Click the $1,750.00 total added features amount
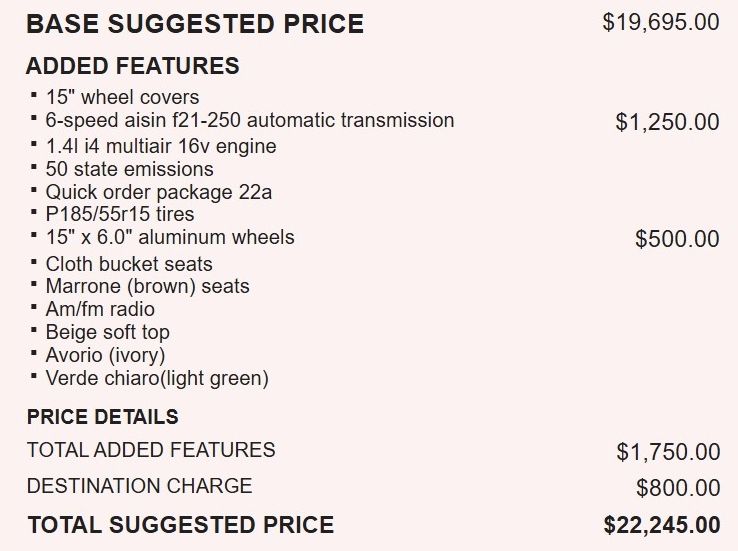738x551 pixels. coord(667,452)
